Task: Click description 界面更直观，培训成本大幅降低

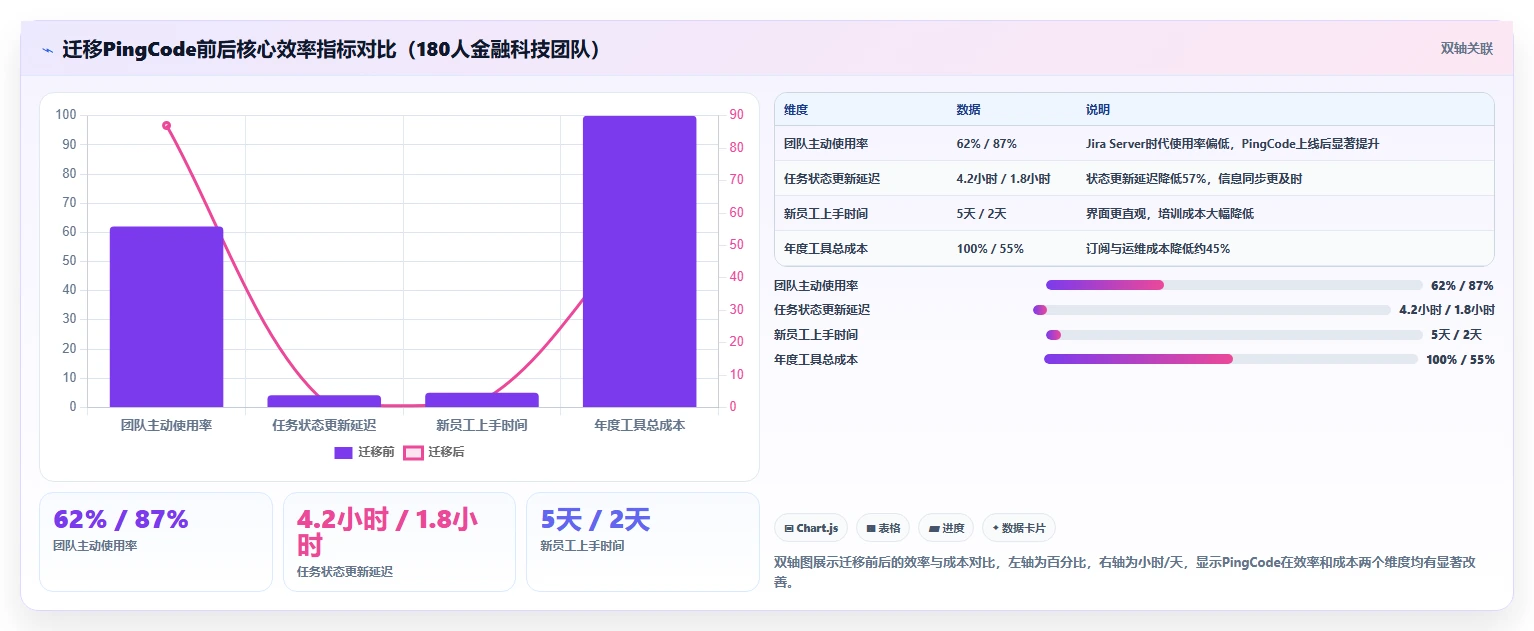Action: coord(1170,214)
